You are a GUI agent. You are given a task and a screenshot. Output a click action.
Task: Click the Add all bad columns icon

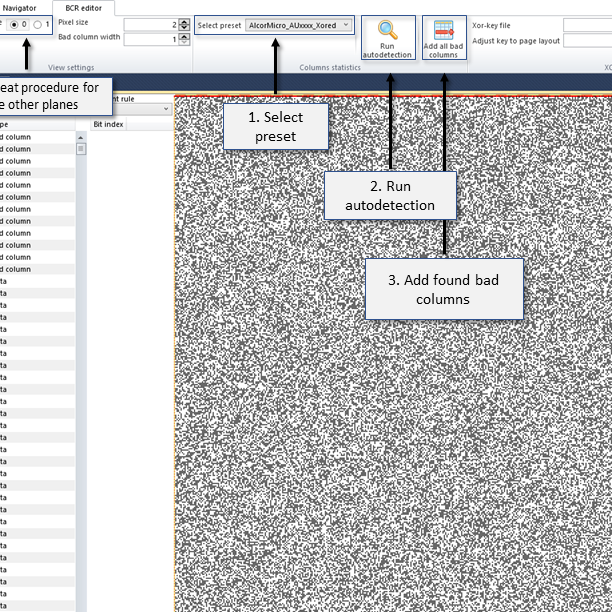click(443, 31)
